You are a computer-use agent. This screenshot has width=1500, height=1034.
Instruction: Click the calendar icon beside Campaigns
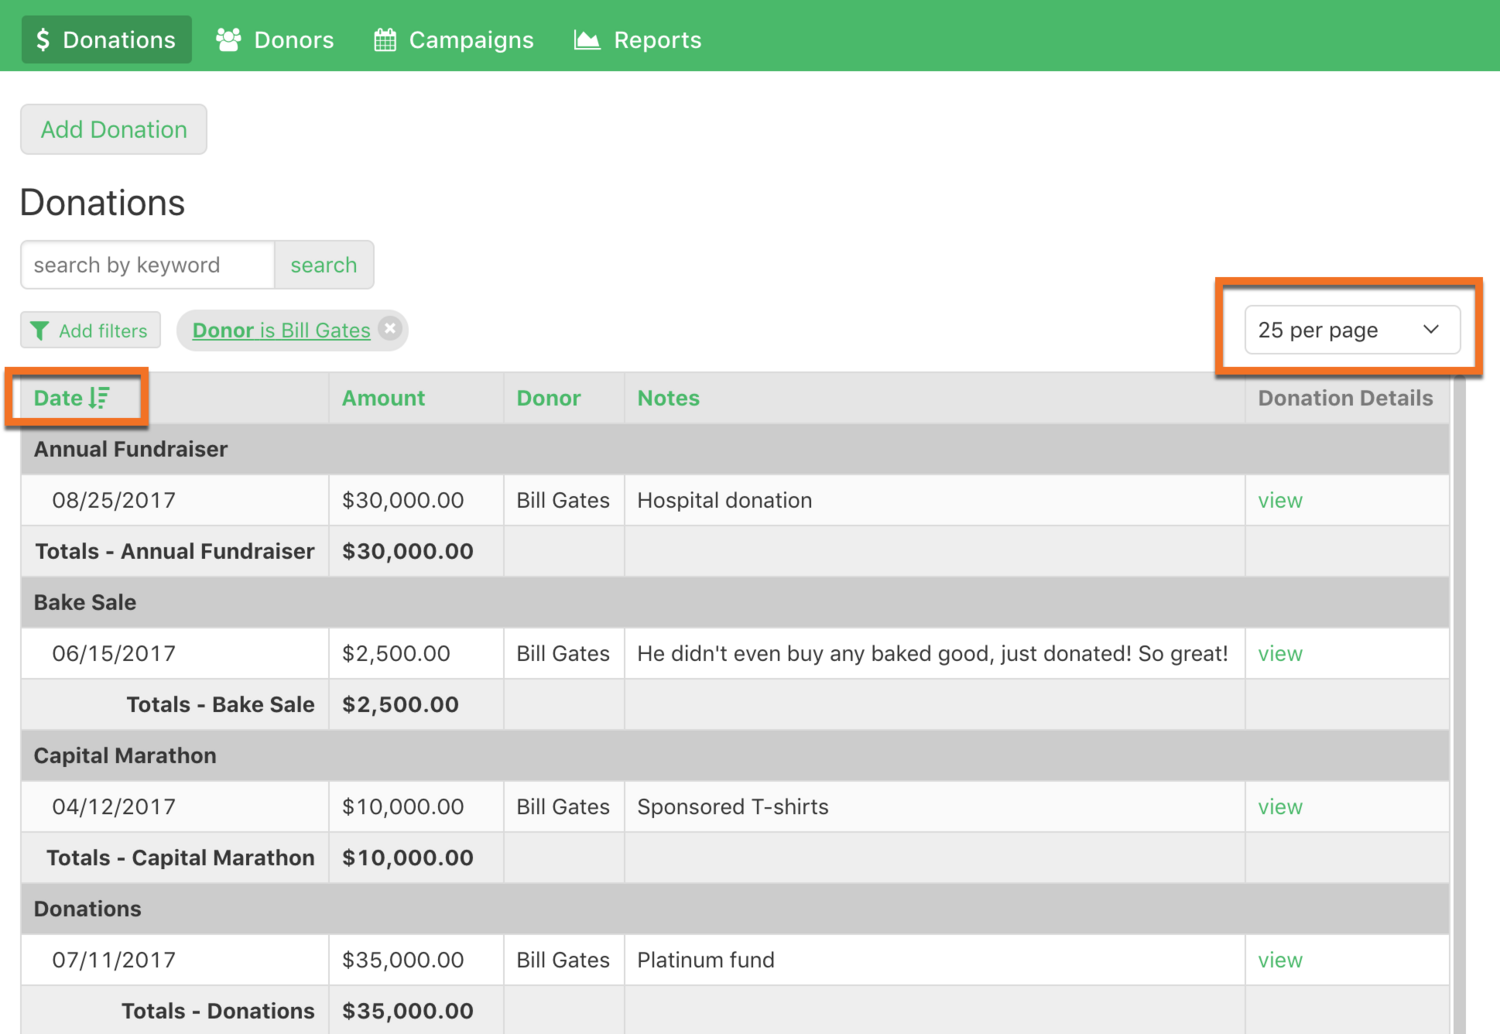(x=385, y=40)
